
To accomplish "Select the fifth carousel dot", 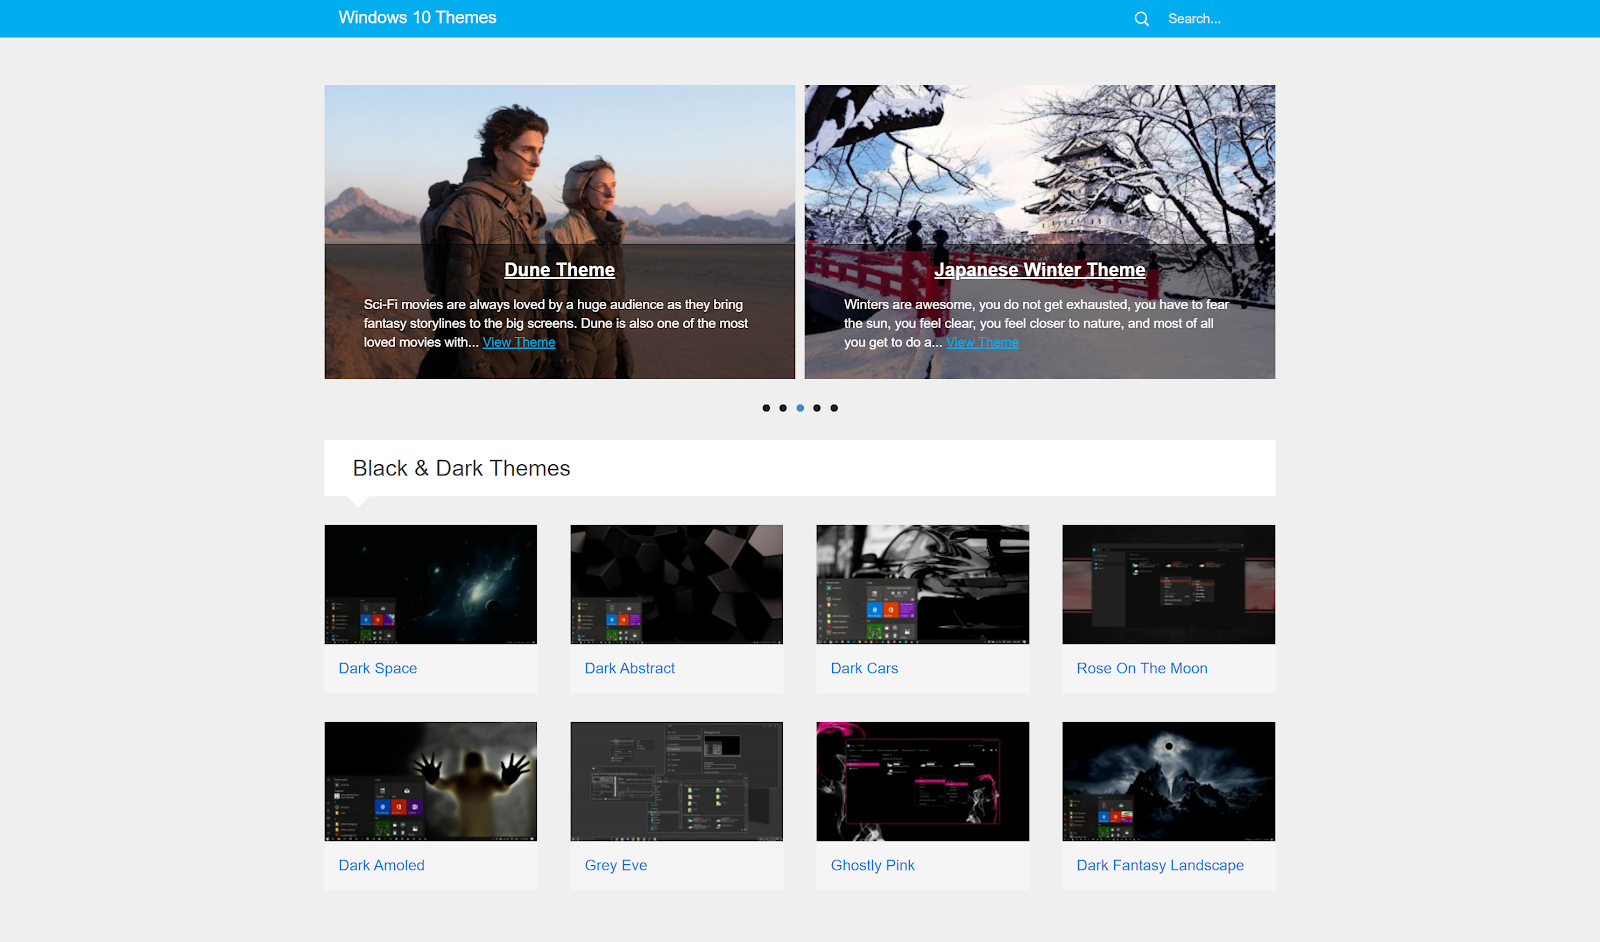I will (834, 408).
